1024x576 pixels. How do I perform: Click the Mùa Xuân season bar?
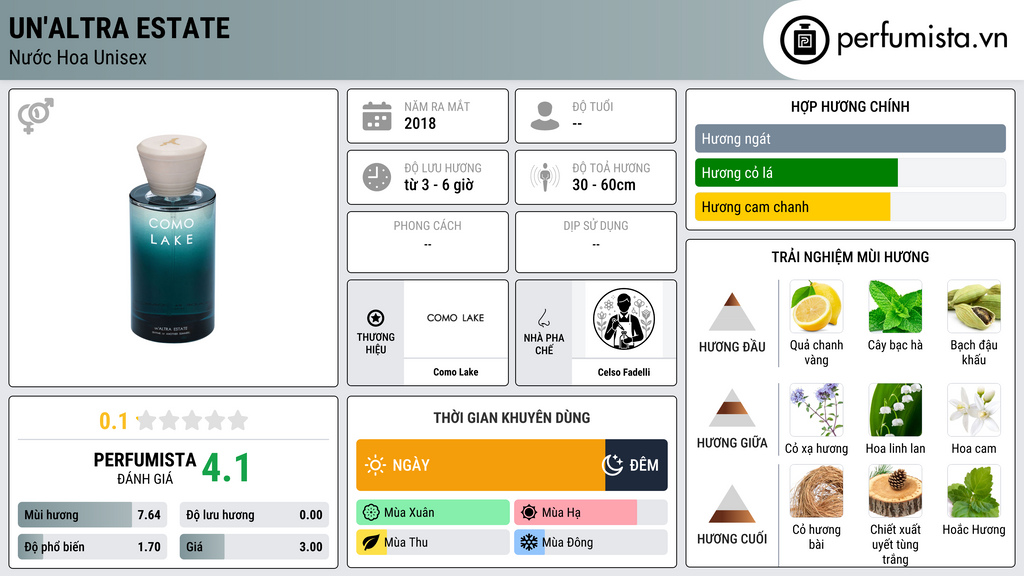[x=433, y=513]
